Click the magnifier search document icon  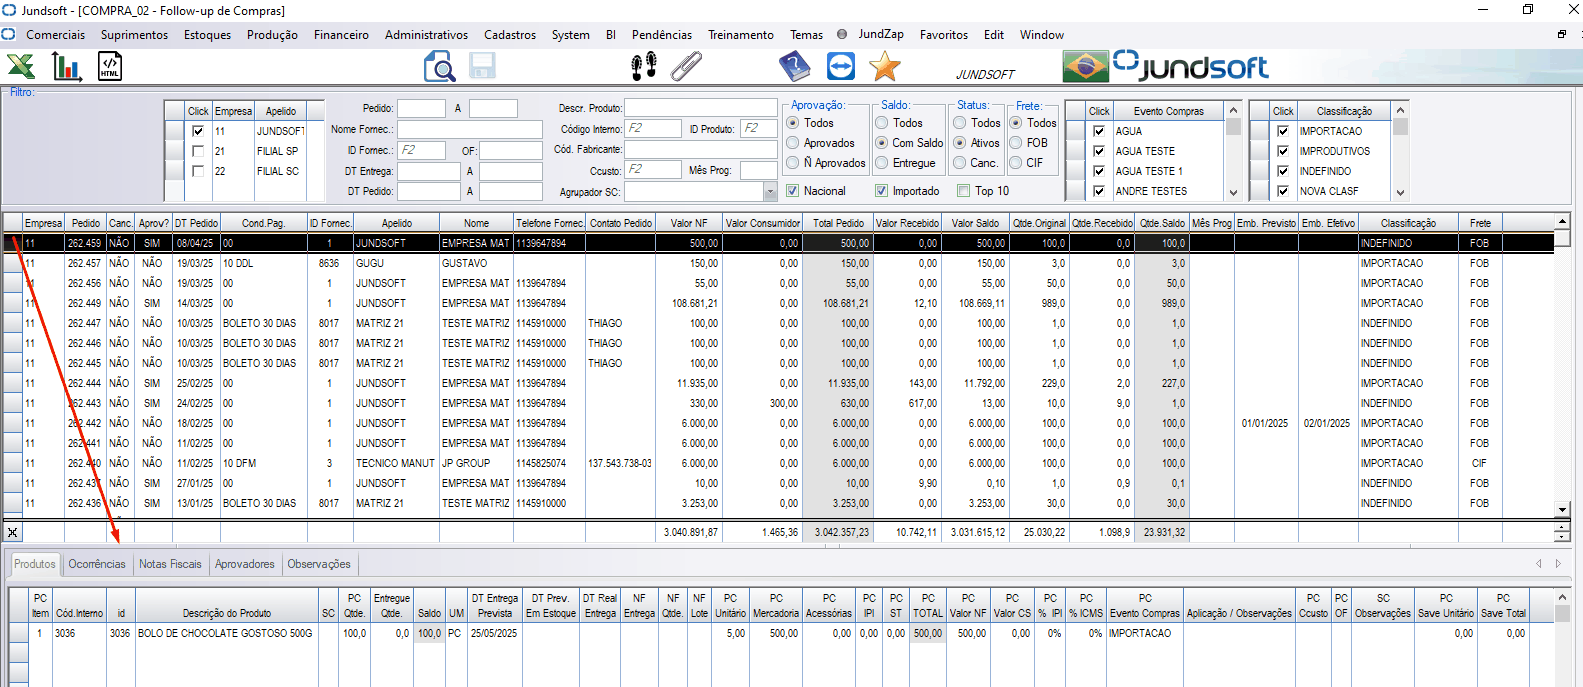pyautogui.click(x=439, y=67)
